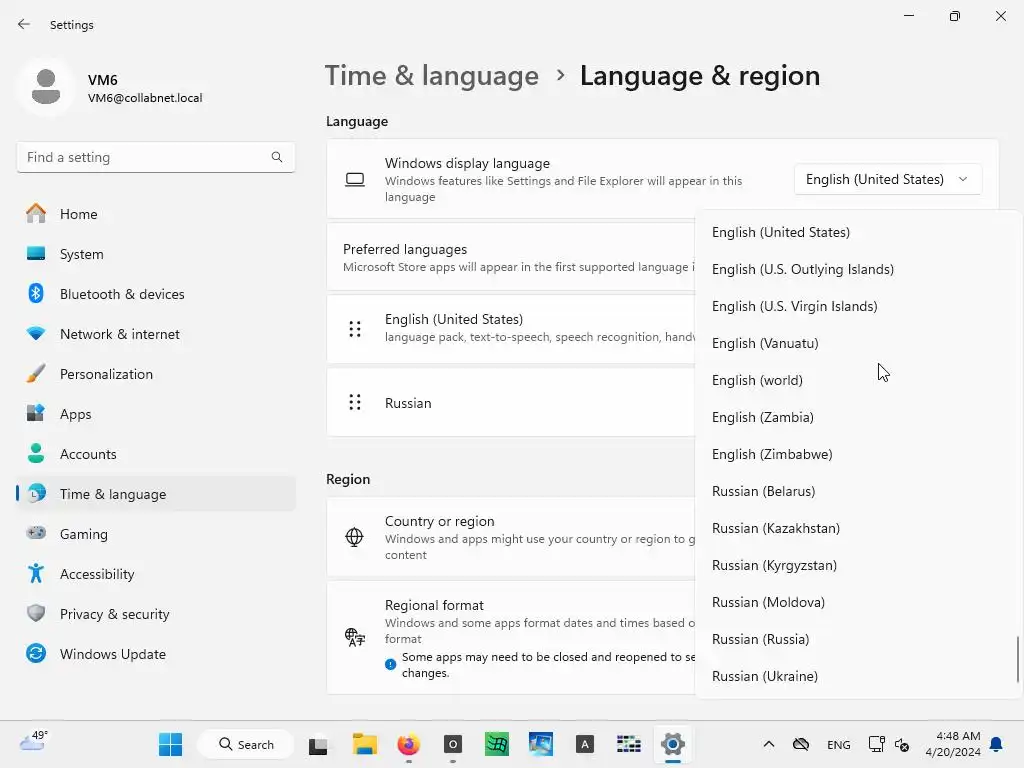Viewport: 1024px width, 768px height.
Task: Open Apps settings page
Action: (x=155, y=413)
